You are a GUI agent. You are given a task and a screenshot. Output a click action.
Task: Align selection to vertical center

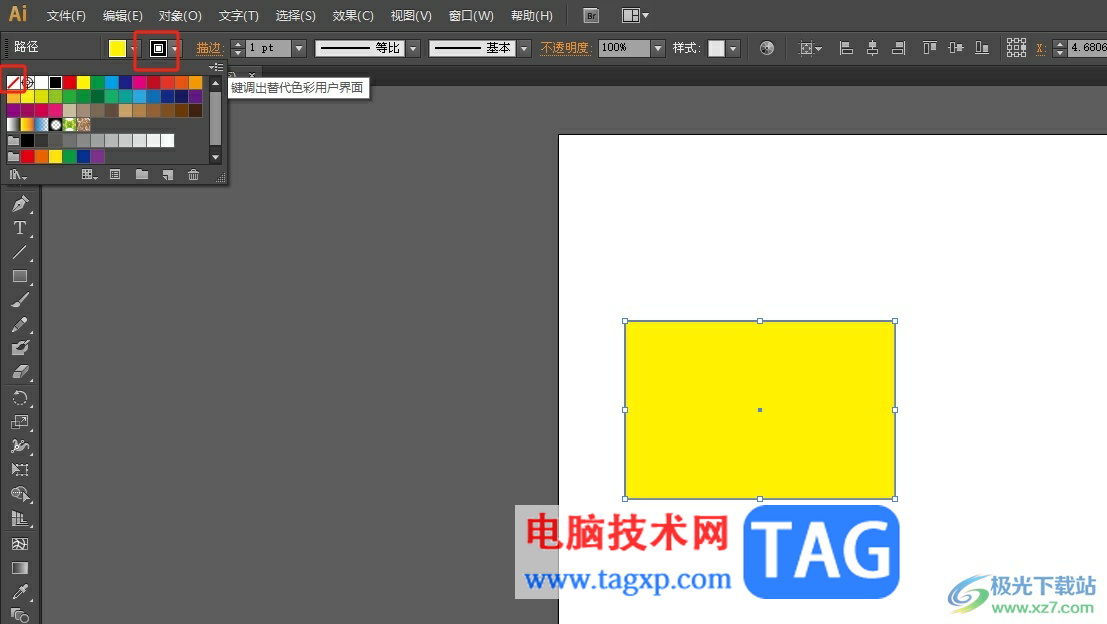point(956,48)
